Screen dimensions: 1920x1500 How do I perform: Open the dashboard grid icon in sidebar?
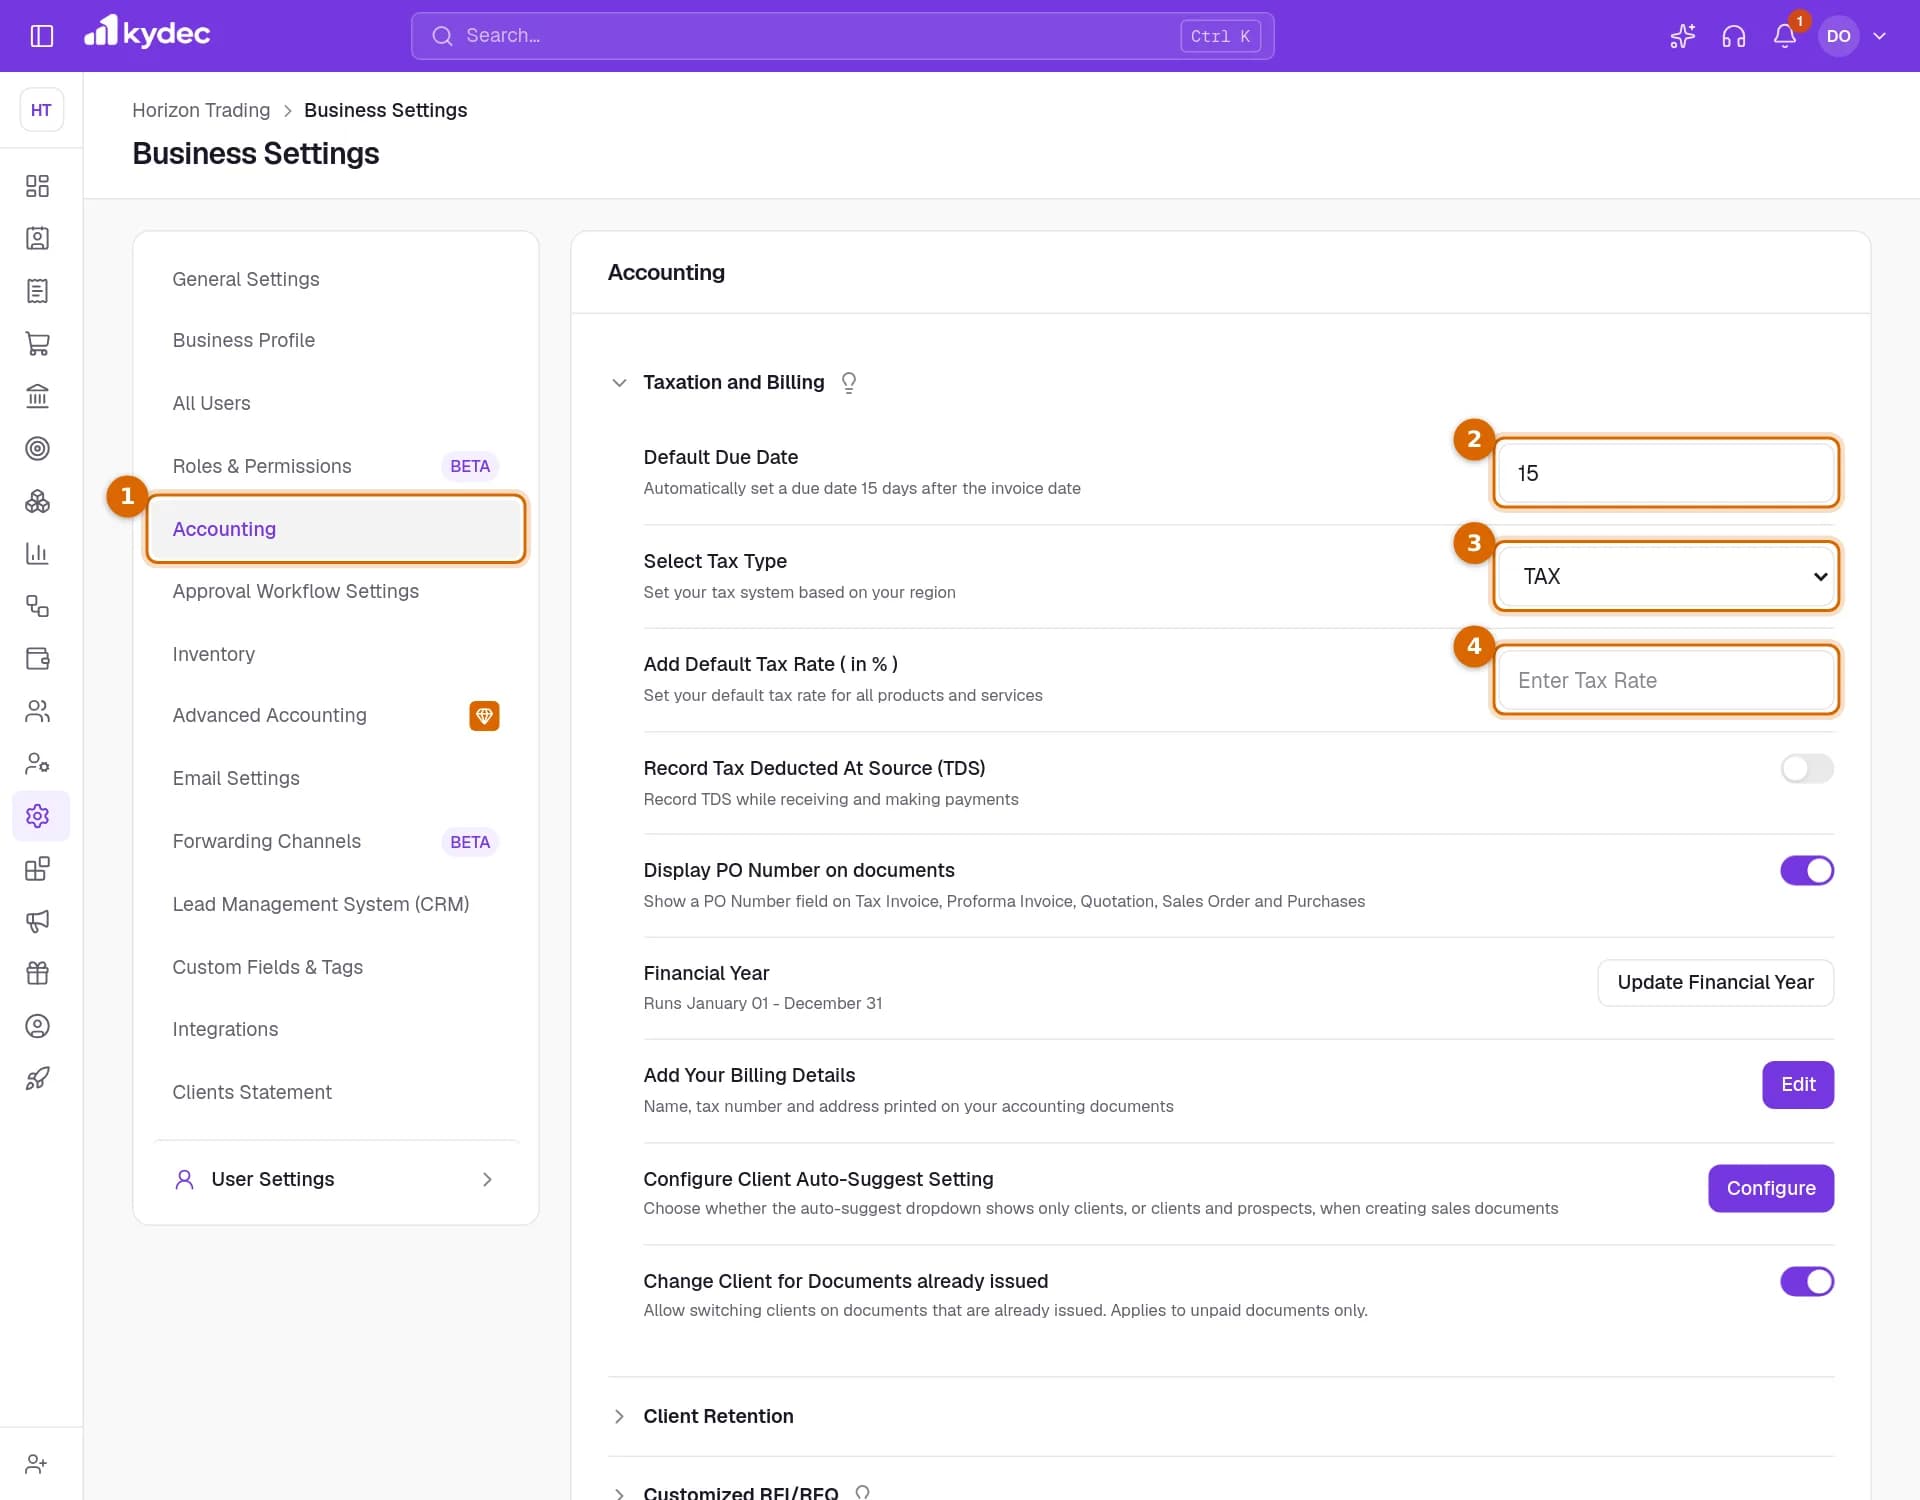(37, 186)
